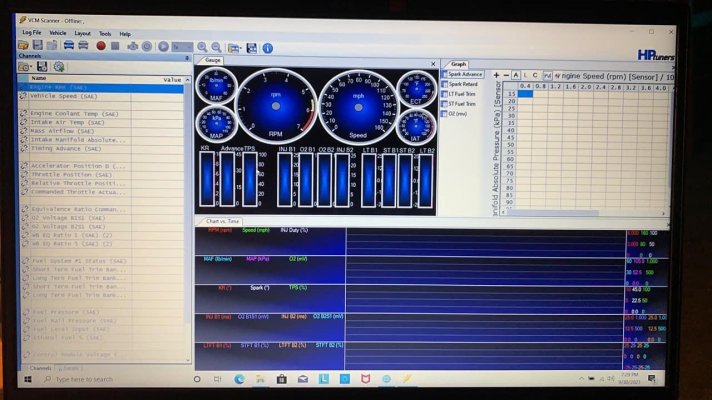This screenshot has height=400, width=712.
Task: Open a log file with the folder icon
Action: point(23,45)
